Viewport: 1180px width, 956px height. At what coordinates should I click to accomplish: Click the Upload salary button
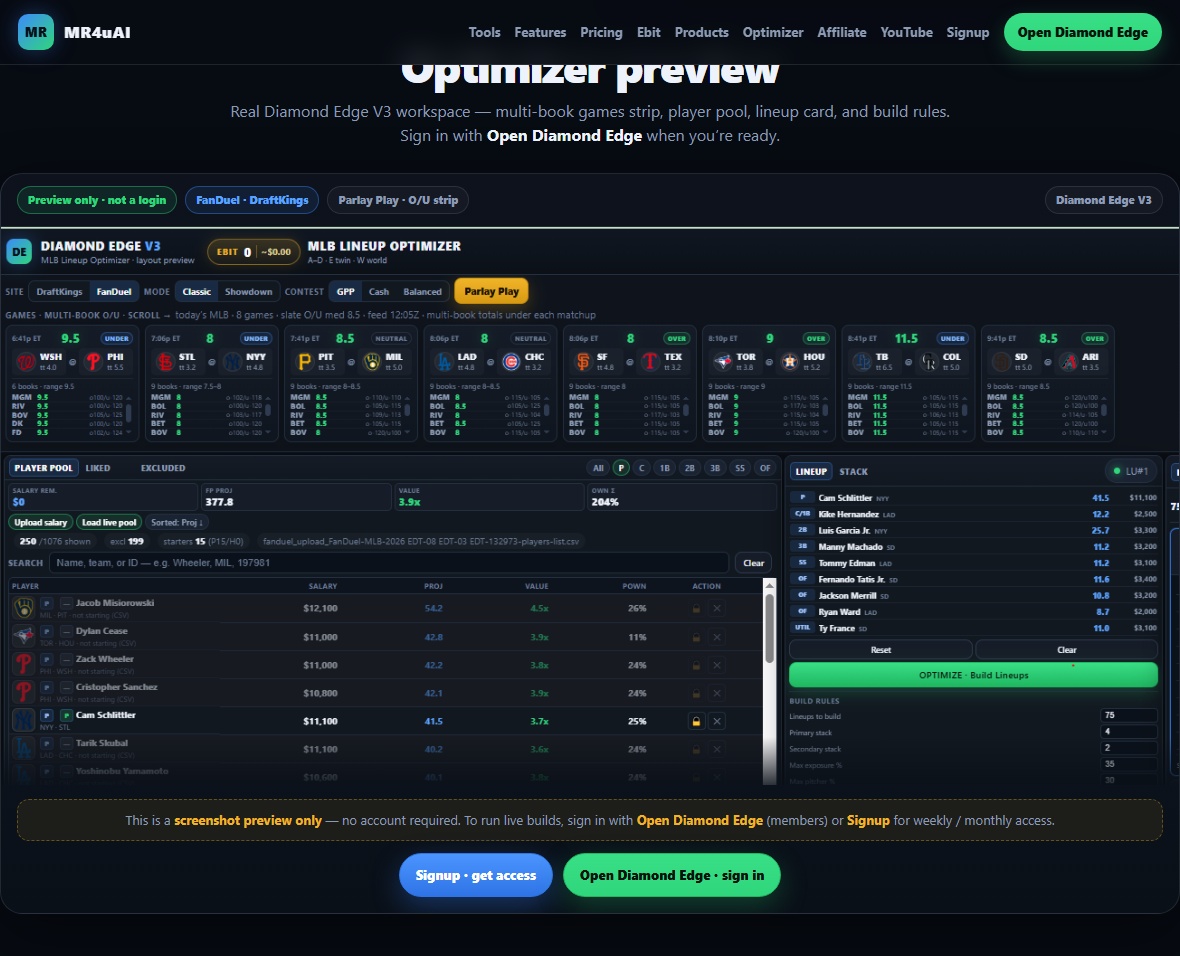pos(41,522)
